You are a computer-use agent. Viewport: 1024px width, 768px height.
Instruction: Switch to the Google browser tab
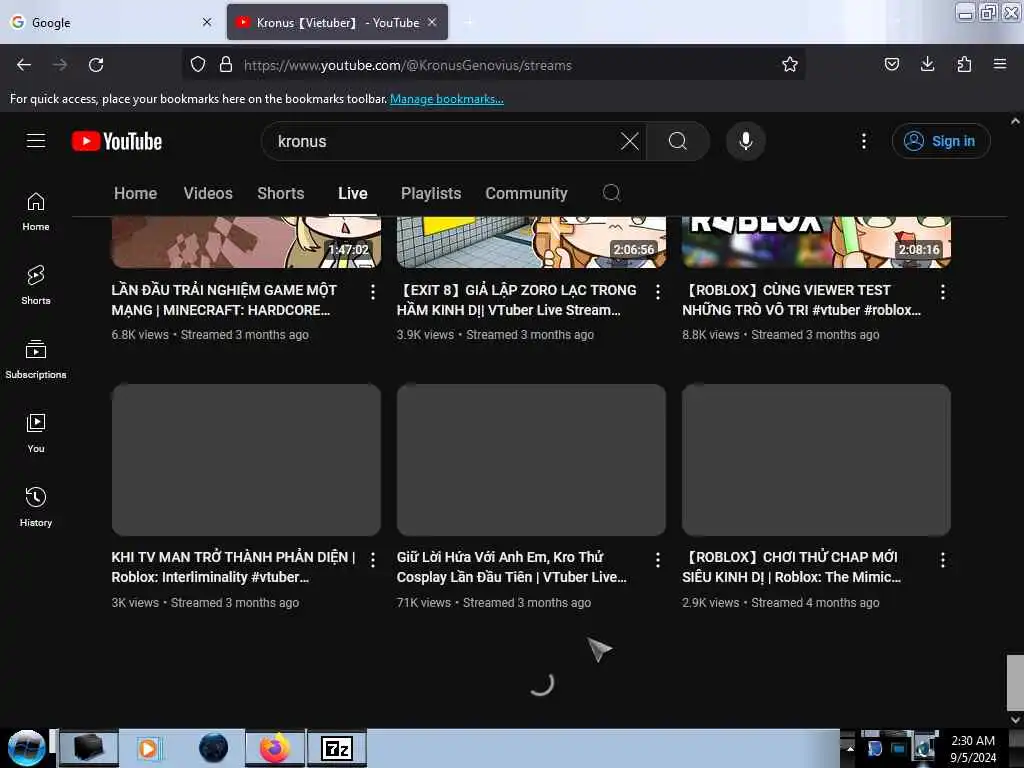[x=111, y=22]
